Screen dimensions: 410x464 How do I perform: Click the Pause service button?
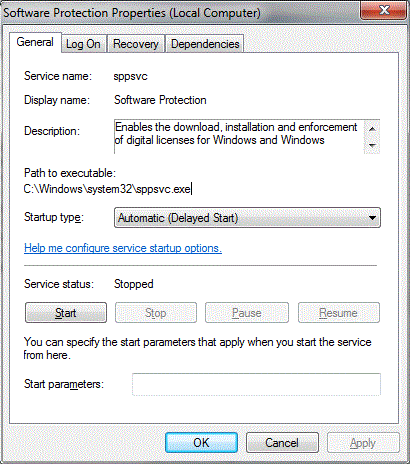[247, 313]
